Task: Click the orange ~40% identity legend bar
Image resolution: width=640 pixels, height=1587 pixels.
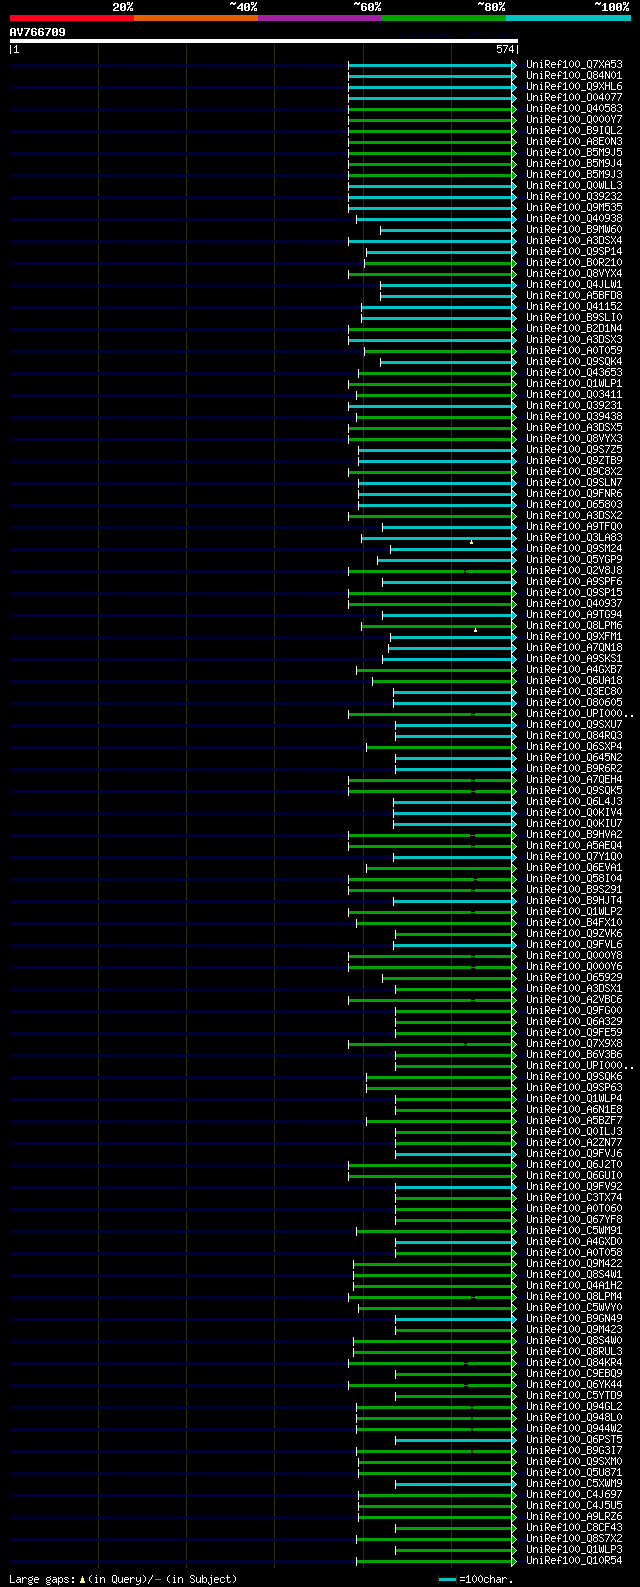Action: click(x=195, y=18)
